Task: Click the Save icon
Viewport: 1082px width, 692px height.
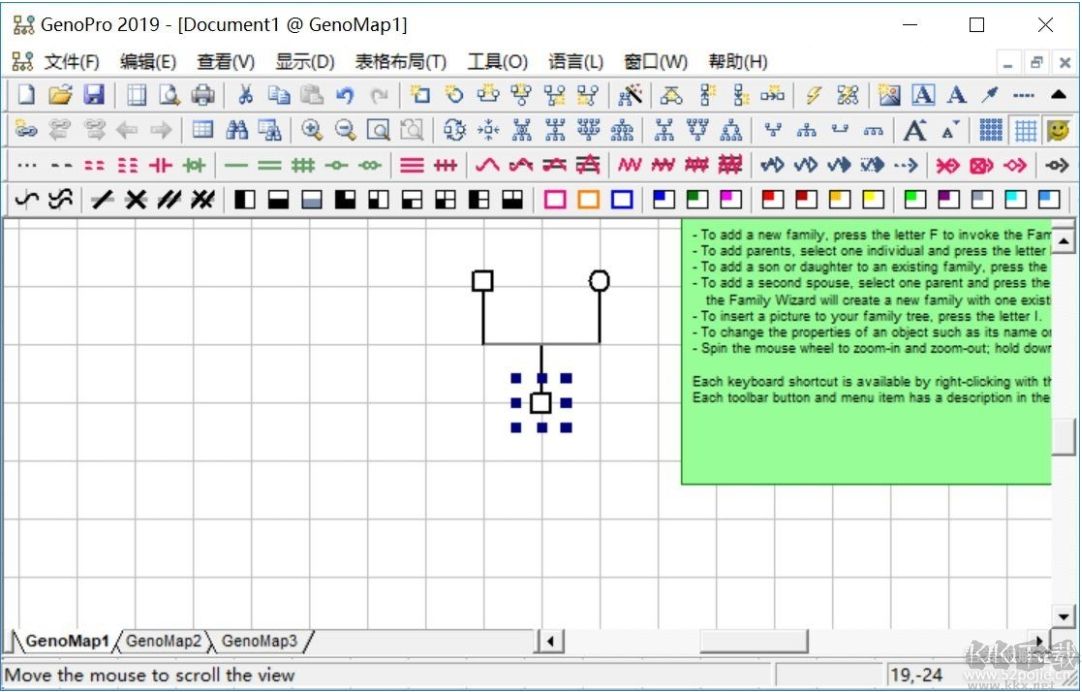Action: point(94,94)
